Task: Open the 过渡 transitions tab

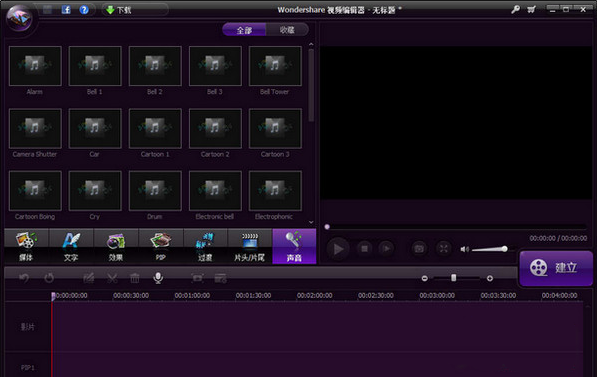Action: click(x=205, y=246)
